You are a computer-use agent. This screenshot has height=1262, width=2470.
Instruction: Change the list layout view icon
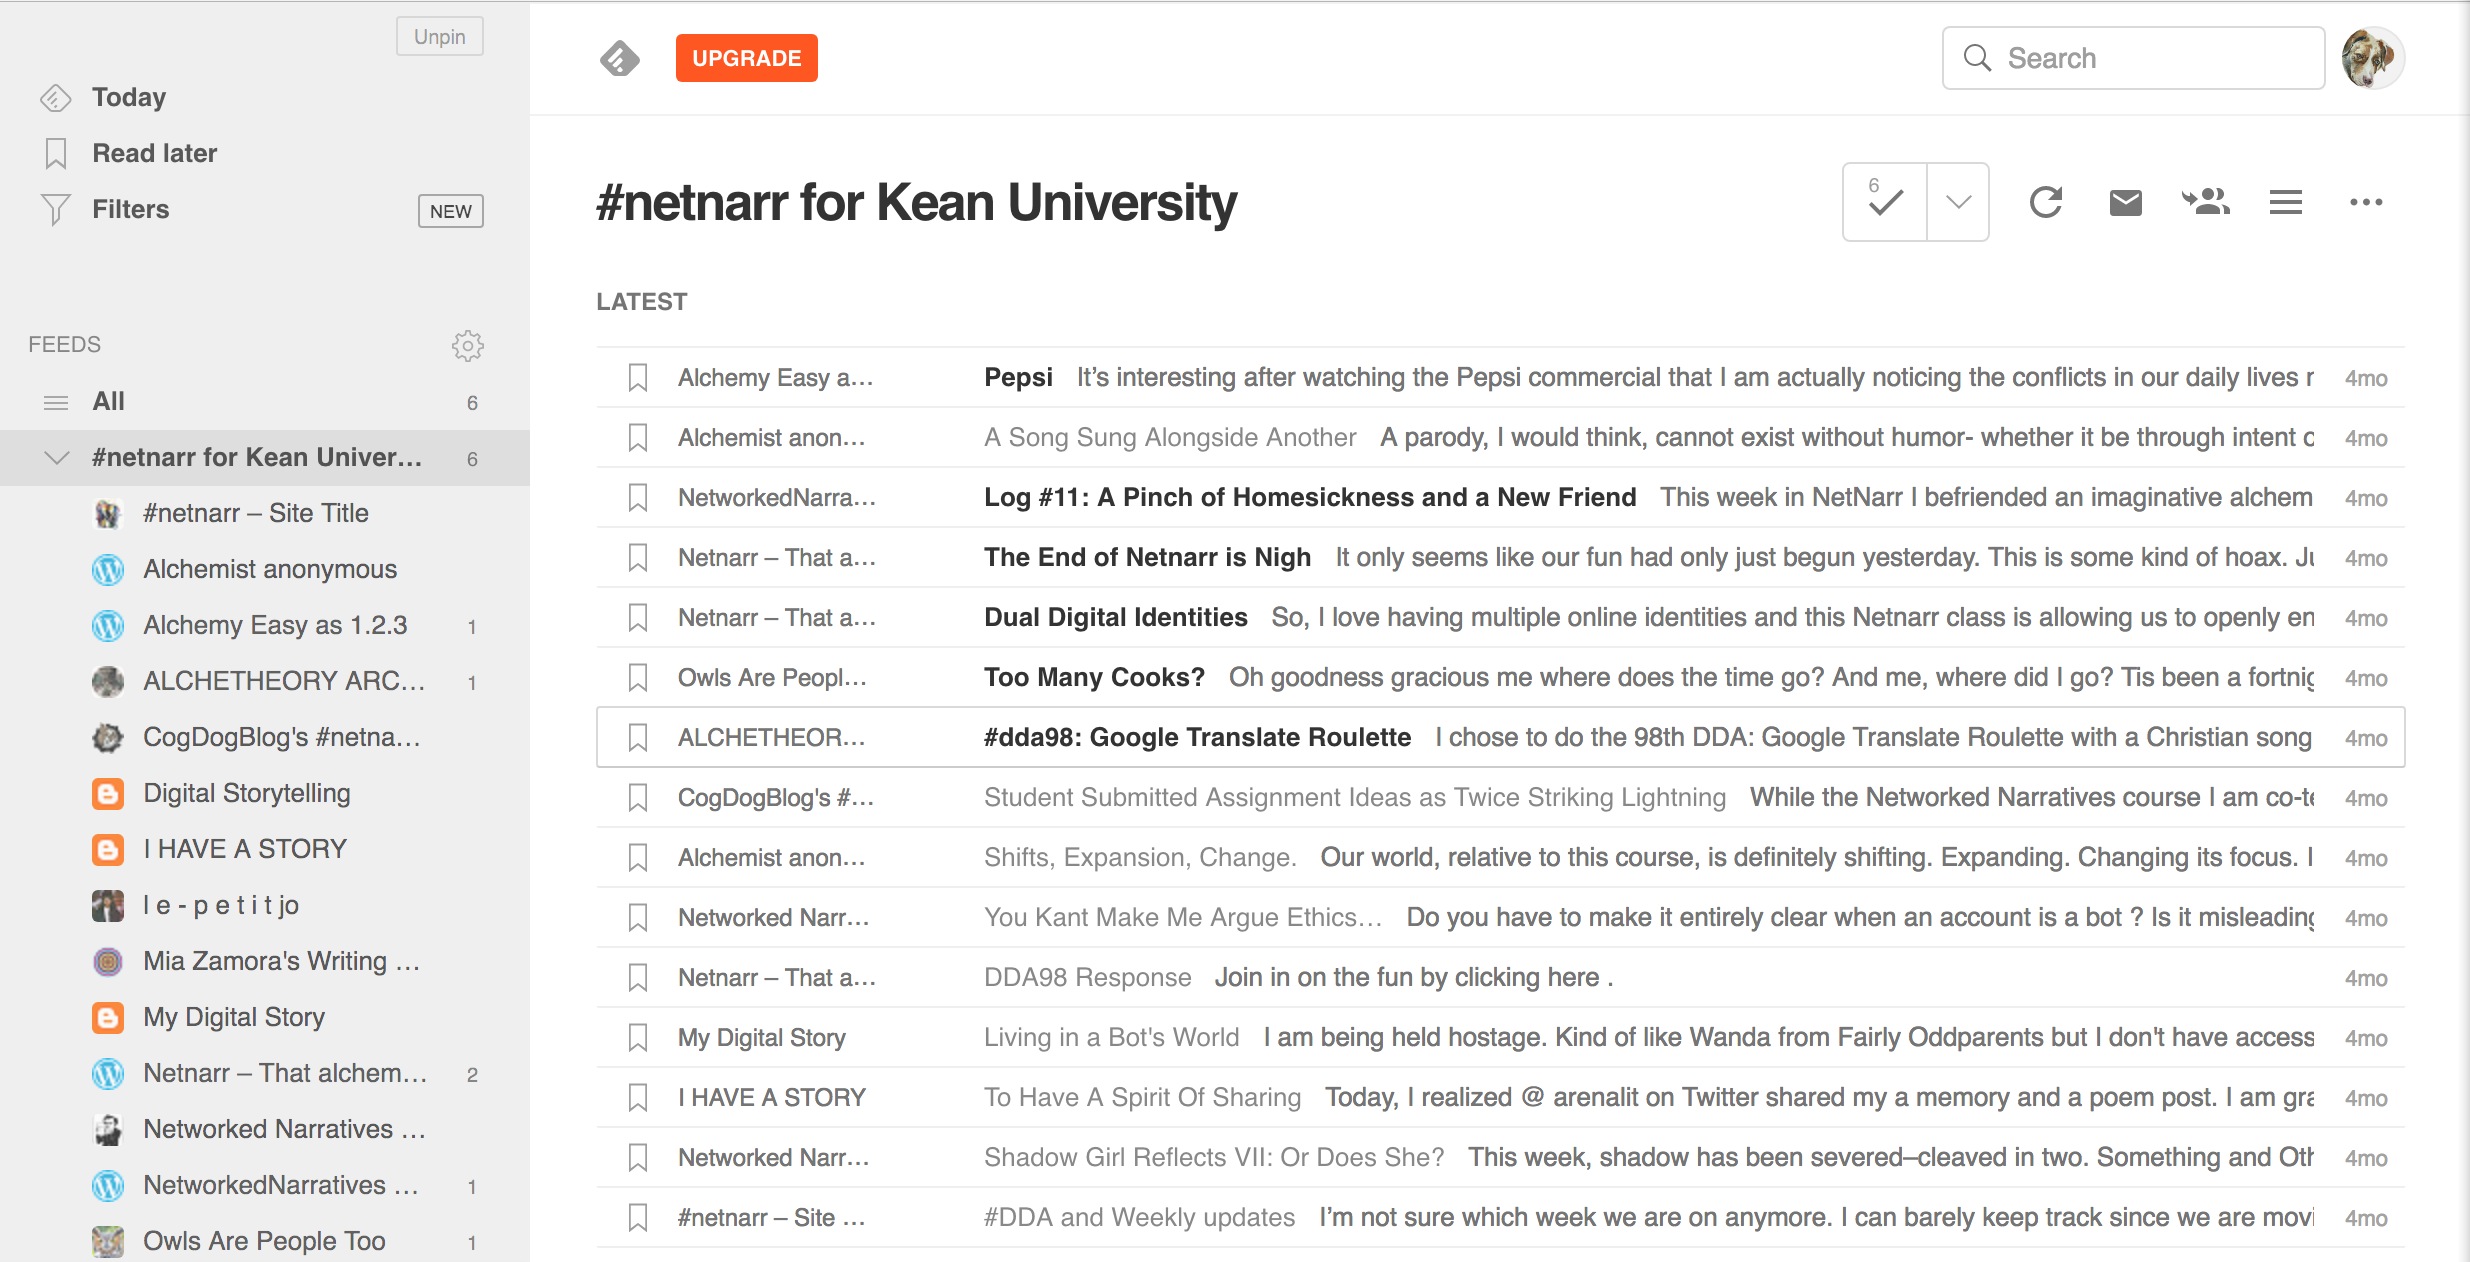coord(2286,202)
